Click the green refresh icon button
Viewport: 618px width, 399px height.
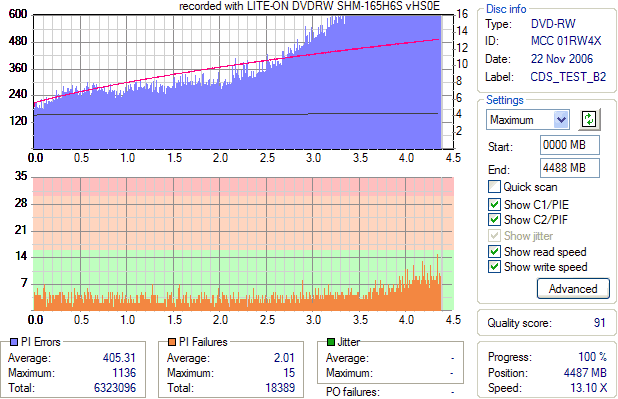pos(589,119)
